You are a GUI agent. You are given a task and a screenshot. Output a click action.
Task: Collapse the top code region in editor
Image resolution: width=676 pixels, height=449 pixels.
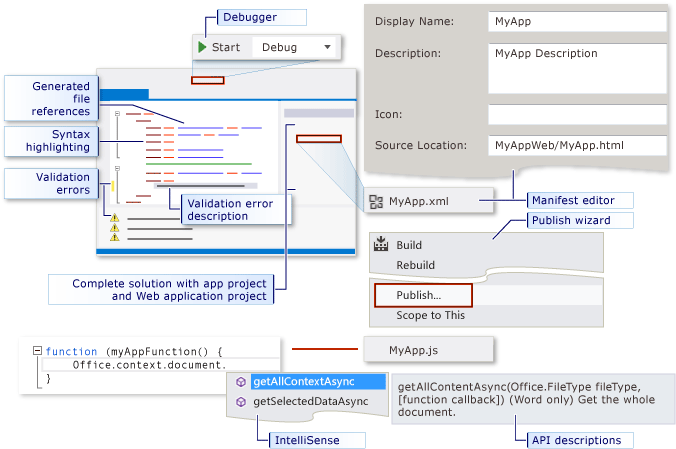pos(117,113)
